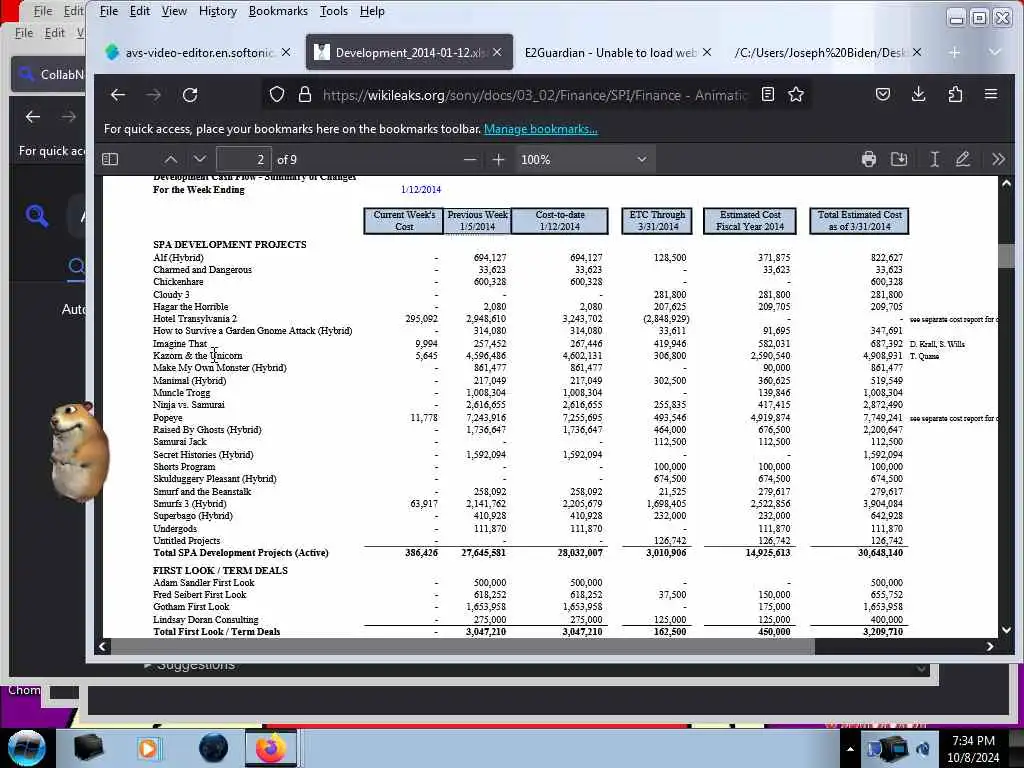
Task: Click the taskbar clock showing 7:34 PM
Action: pyautogui.click(x=973, y=748)
